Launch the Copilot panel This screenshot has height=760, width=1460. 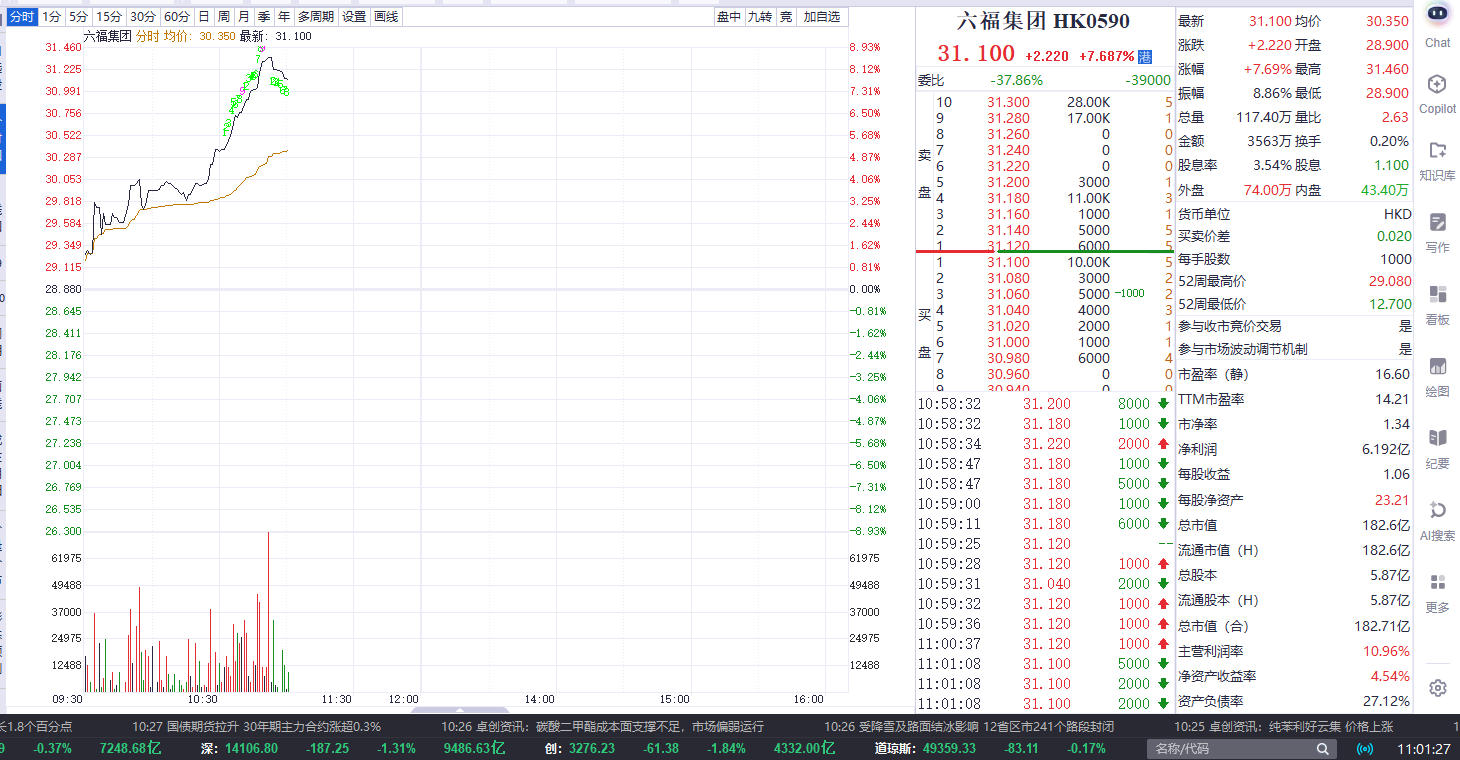(1437, 93)
